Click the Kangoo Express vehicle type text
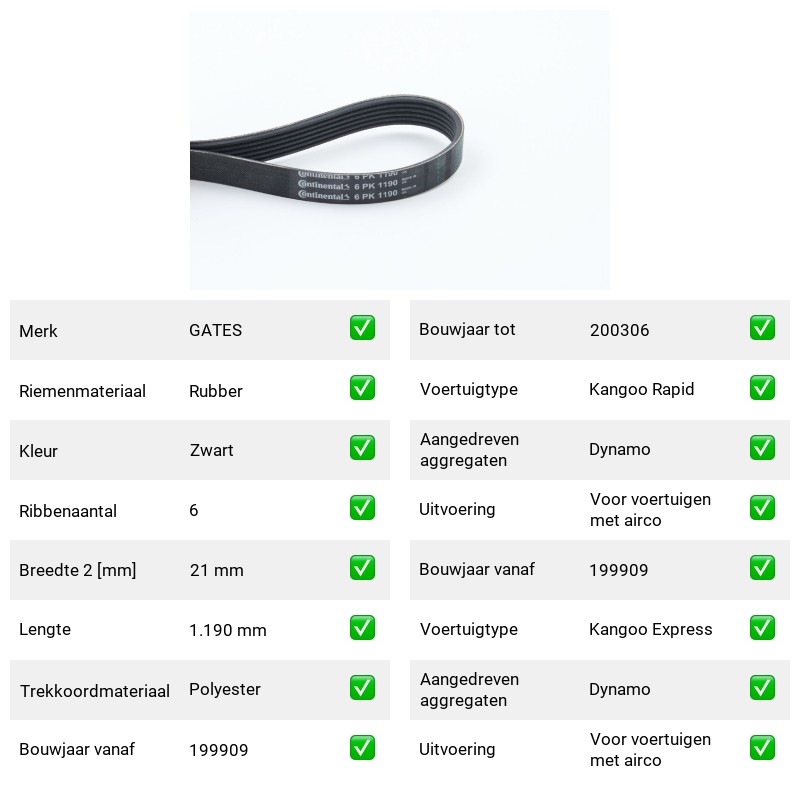 tap(651, 629)
